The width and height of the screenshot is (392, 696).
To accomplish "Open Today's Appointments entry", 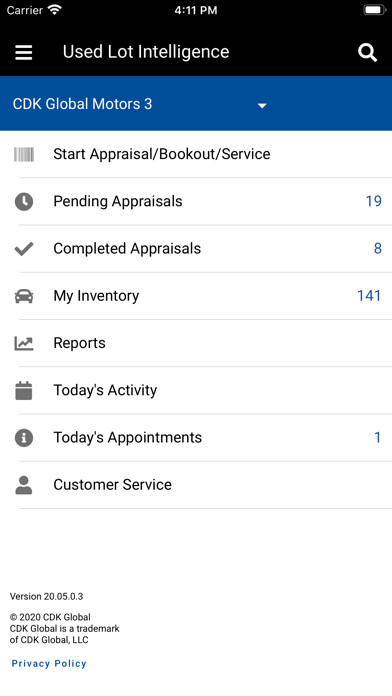I will click(x=196, y=437).
